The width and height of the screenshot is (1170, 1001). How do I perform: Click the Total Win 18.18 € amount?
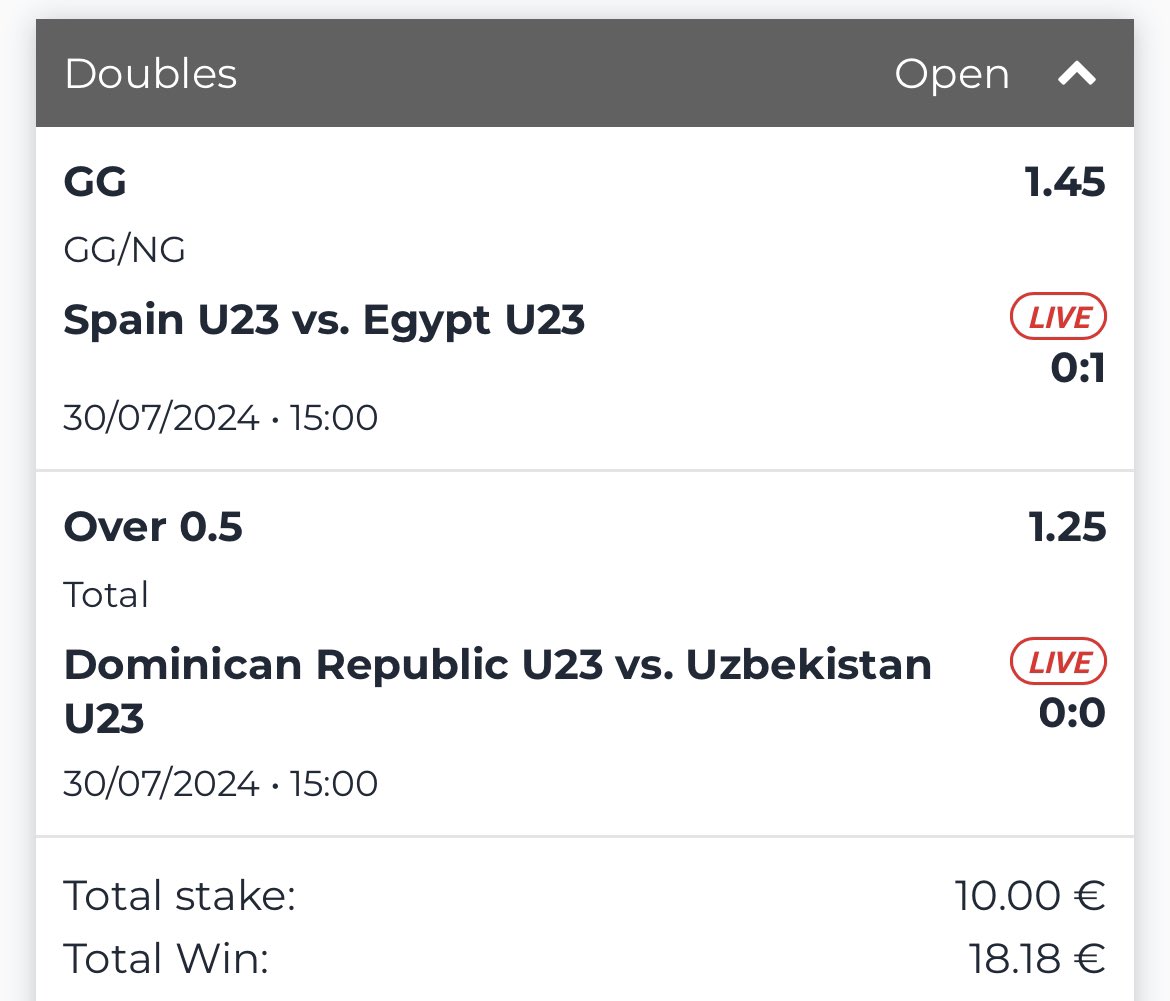[1036, 959]
